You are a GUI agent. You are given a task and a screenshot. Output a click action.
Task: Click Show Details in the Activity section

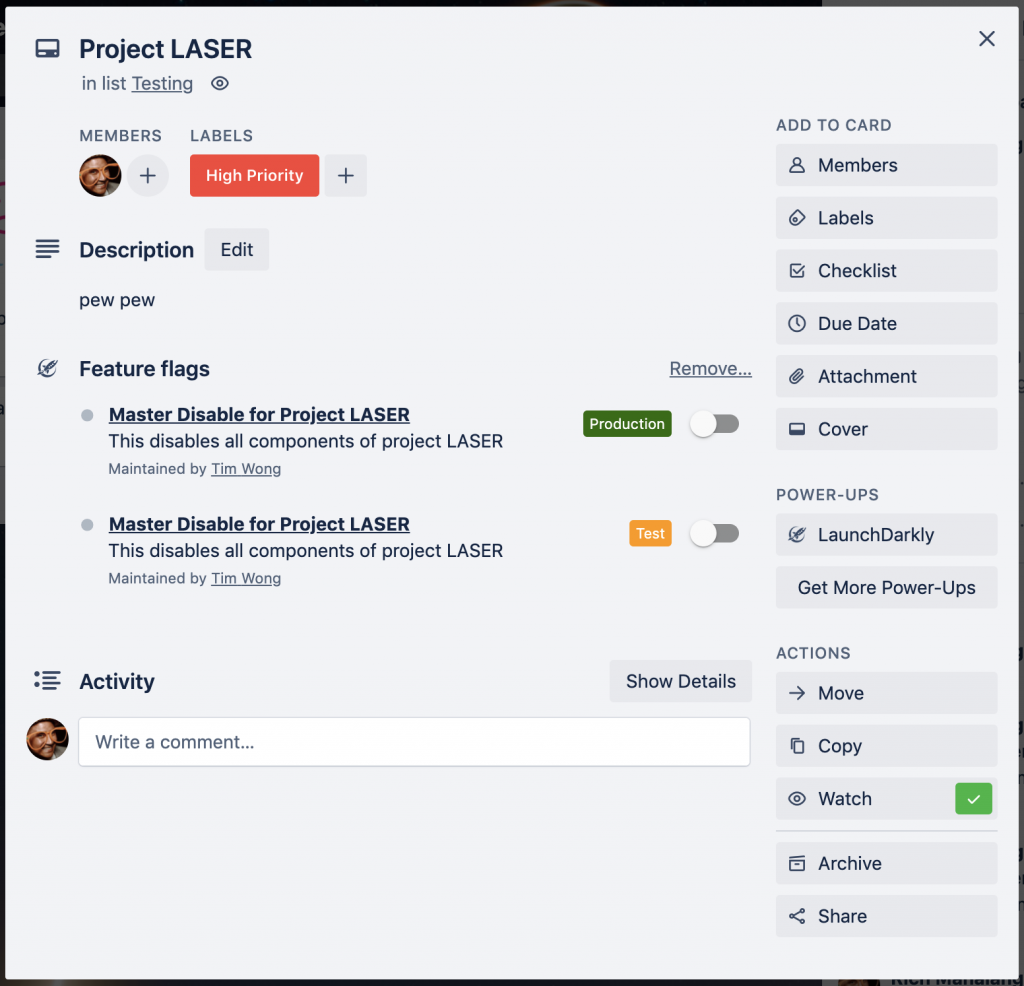pos(680,681)
